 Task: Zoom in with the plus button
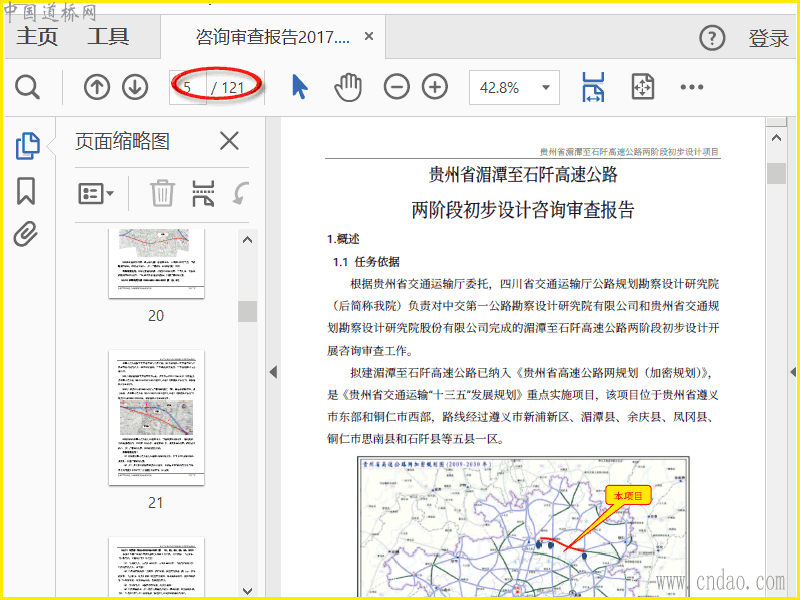point(434,88)
